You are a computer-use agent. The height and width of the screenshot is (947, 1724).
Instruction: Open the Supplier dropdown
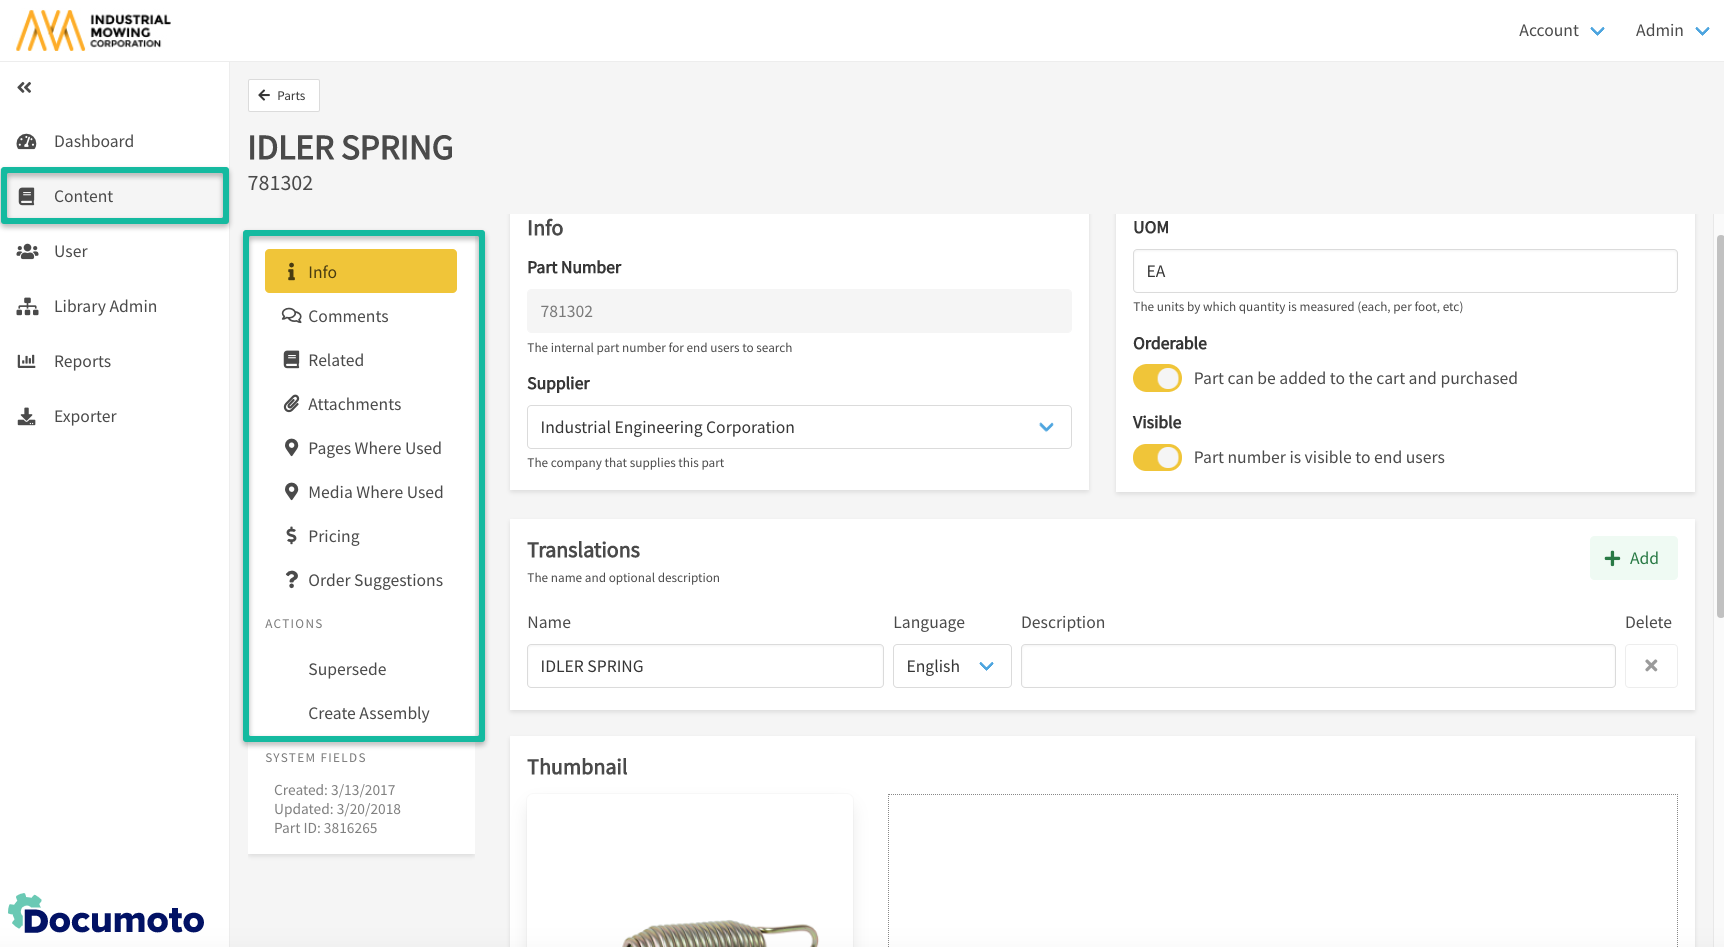tap(798, 427)
